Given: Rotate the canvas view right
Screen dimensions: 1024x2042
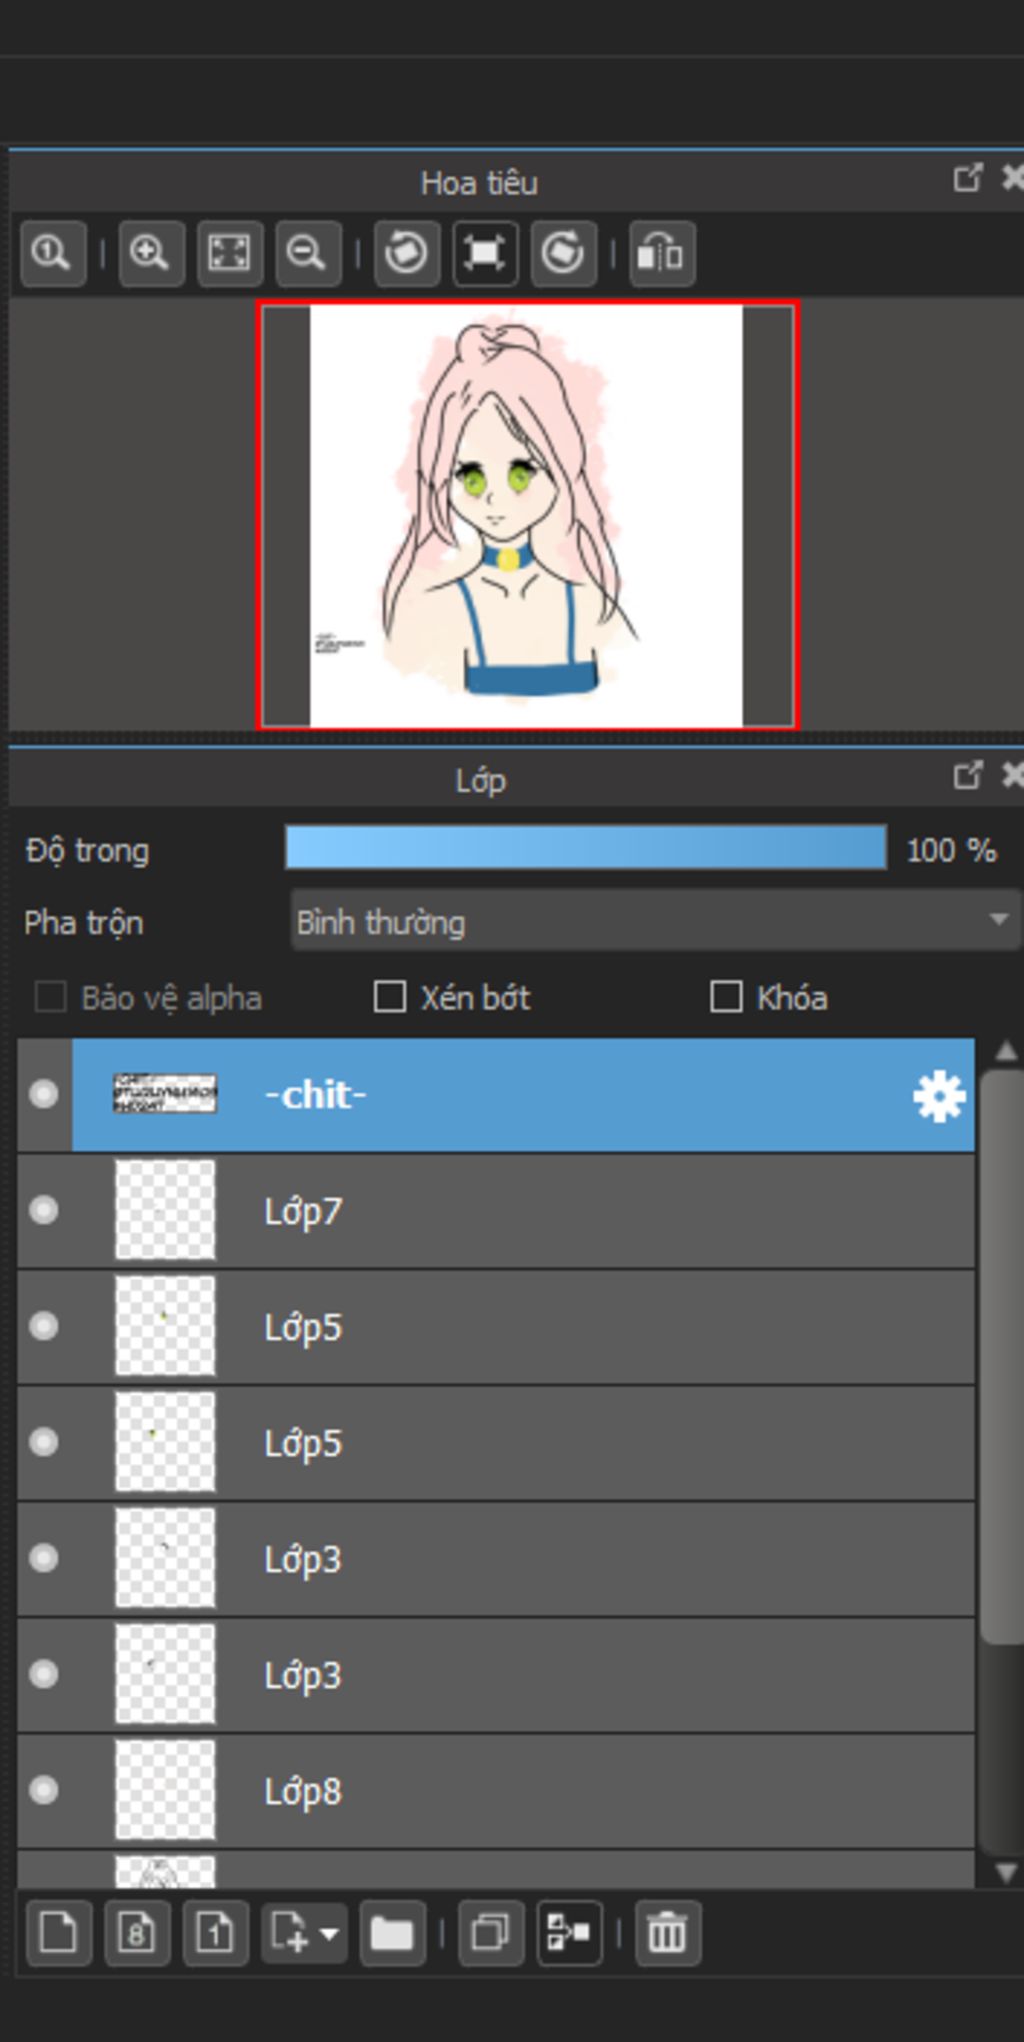Looking at the screenshot, I should (563, 253).
